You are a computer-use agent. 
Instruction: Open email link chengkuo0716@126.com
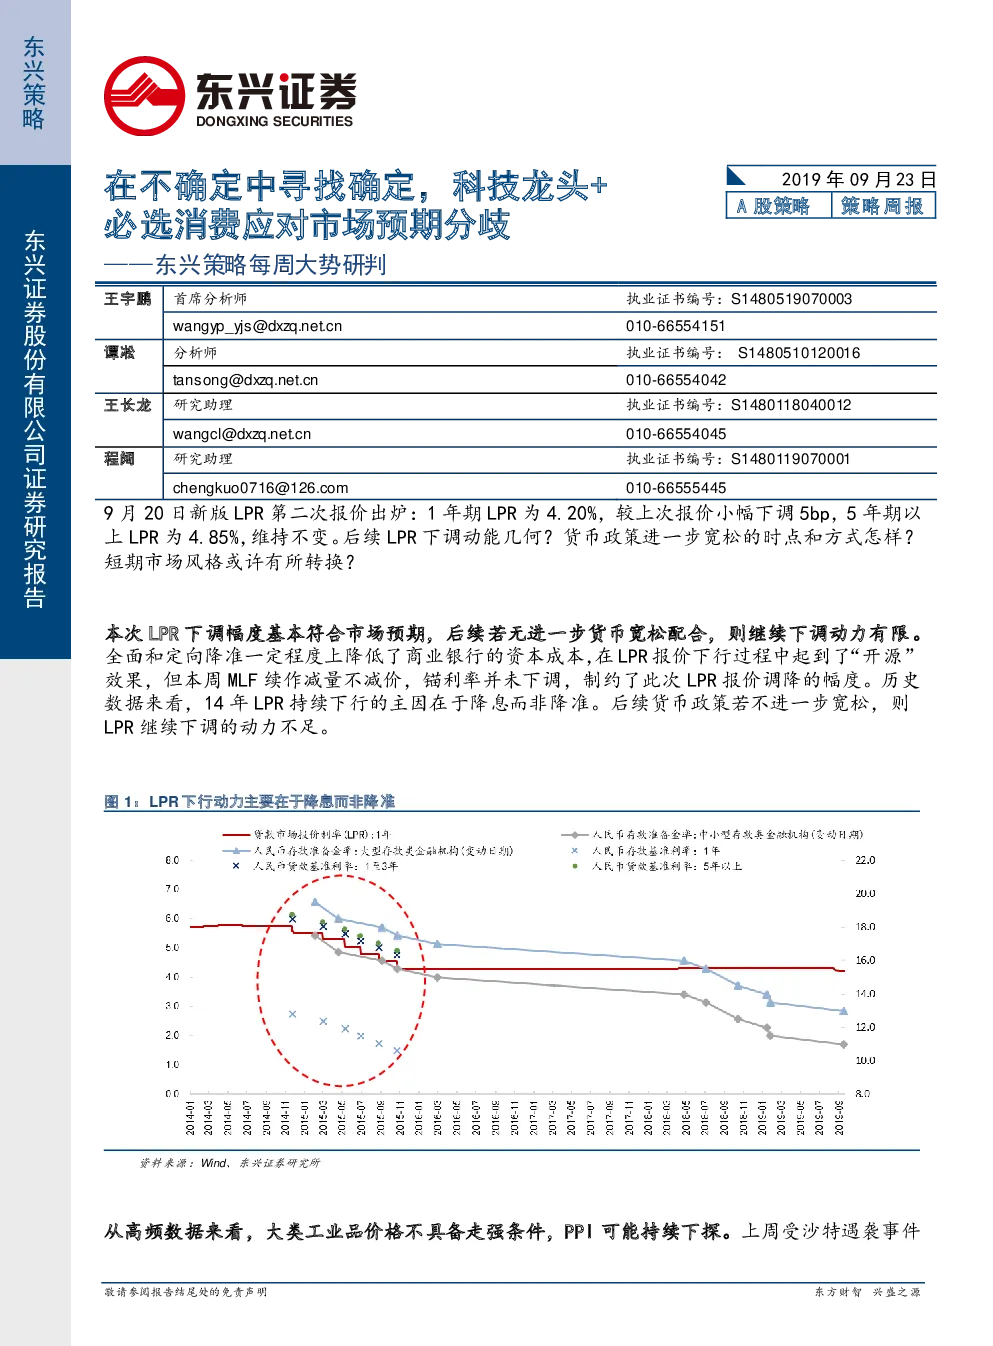[x=260, y=488]
